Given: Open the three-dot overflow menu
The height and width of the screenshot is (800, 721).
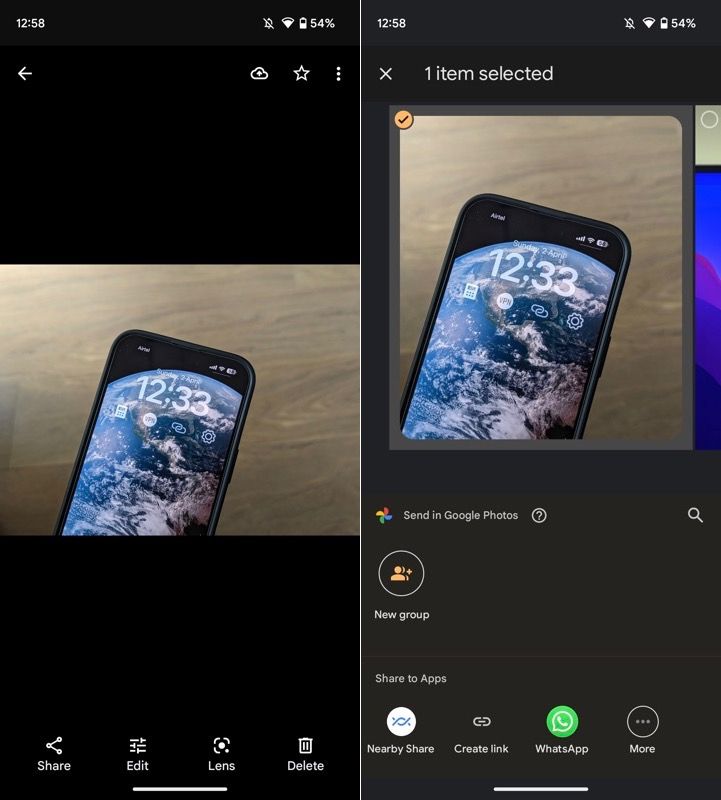Looking at the screenshot, I should [338, 74].
